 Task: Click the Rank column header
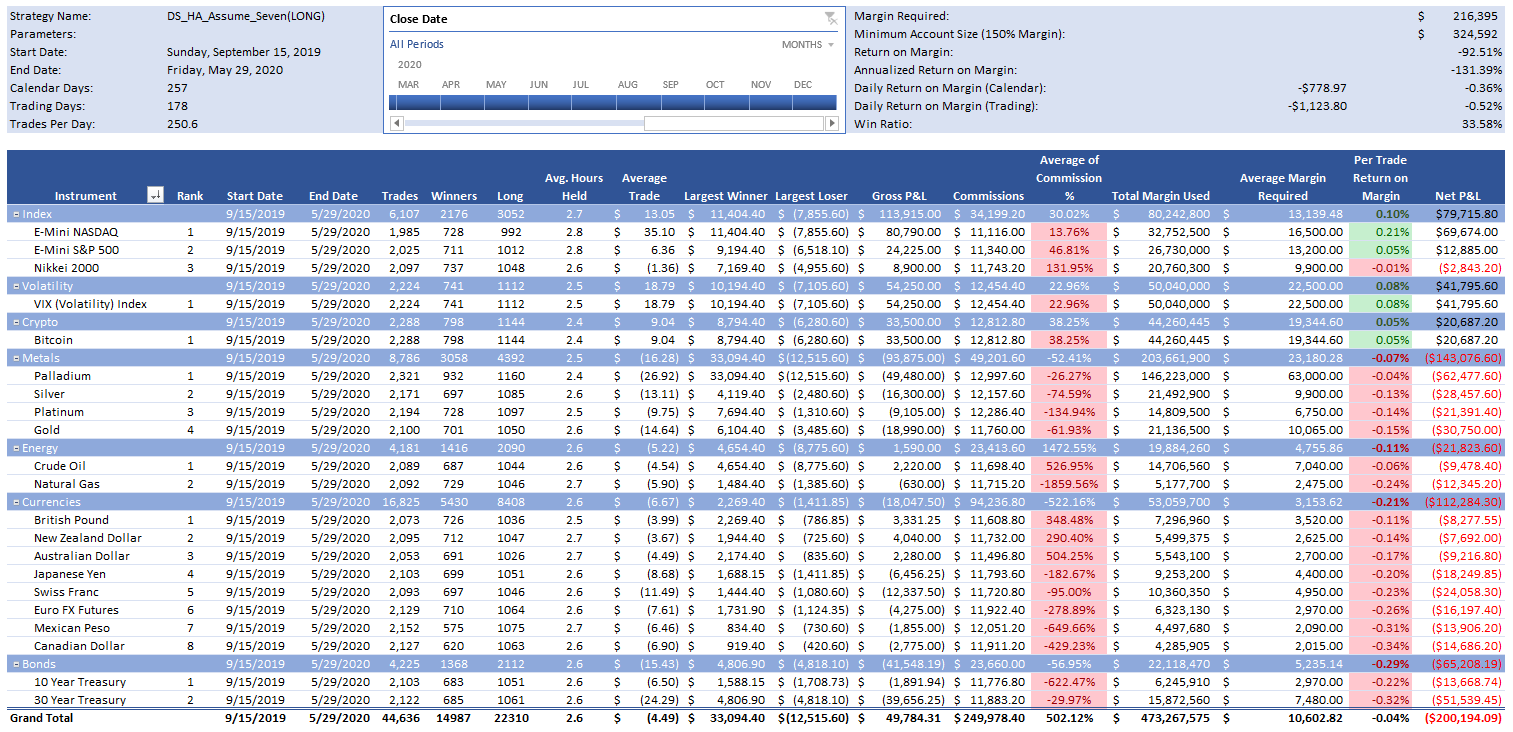190,196
